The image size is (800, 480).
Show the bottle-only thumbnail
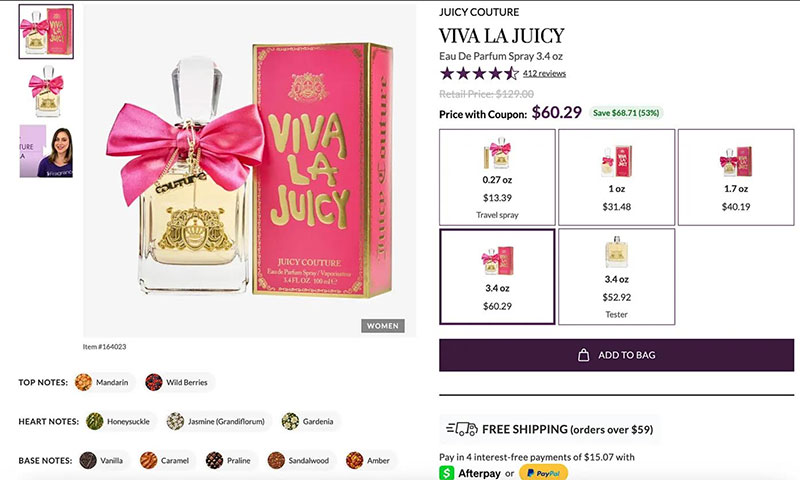point(46,92)
